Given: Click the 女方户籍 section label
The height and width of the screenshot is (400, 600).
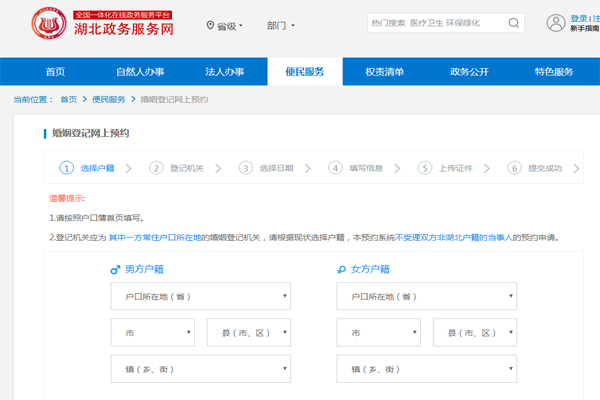Looking at the screenshot, I should point(370,269).
